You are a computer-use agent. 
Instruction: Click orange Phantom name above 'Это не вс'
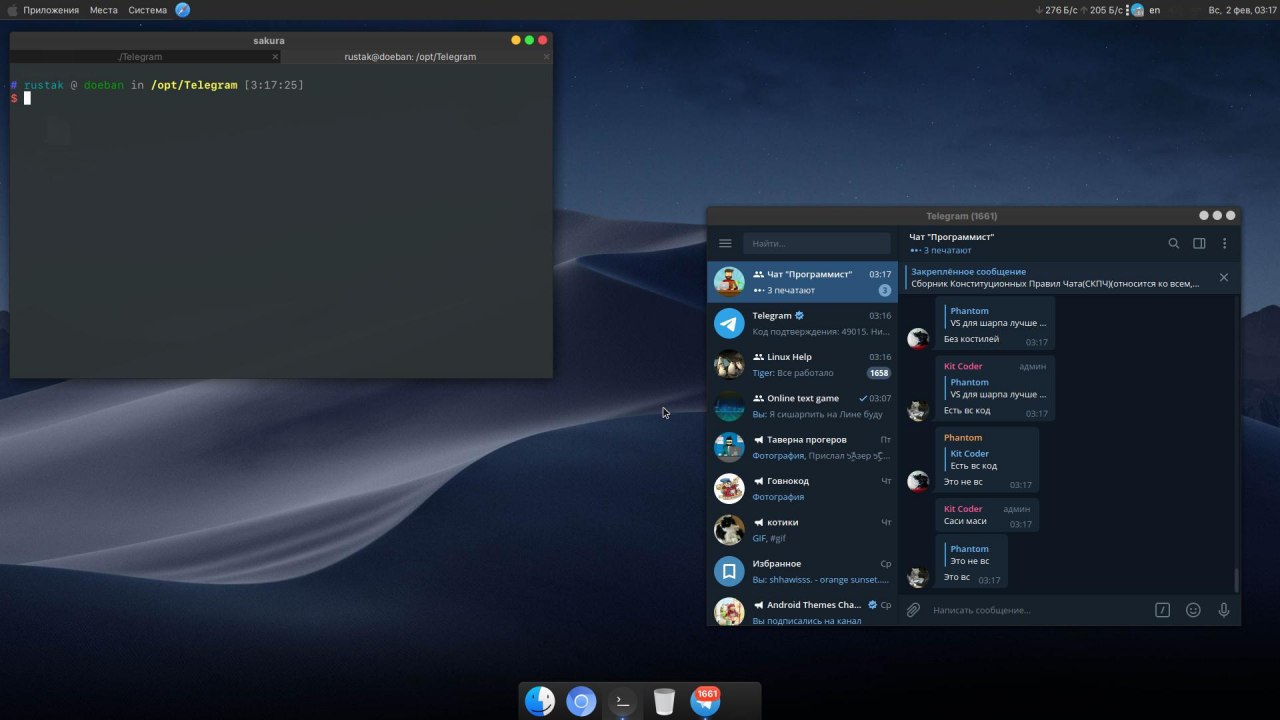tap(963, 437)
